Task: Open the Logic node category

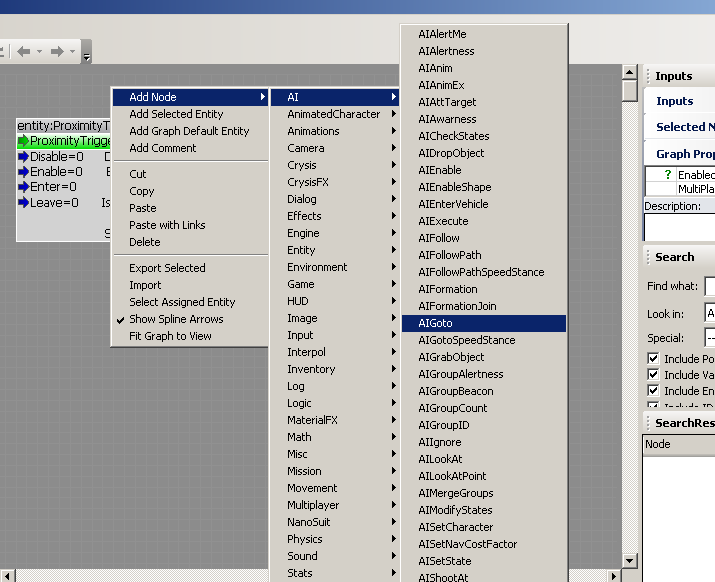Action: 335,403
